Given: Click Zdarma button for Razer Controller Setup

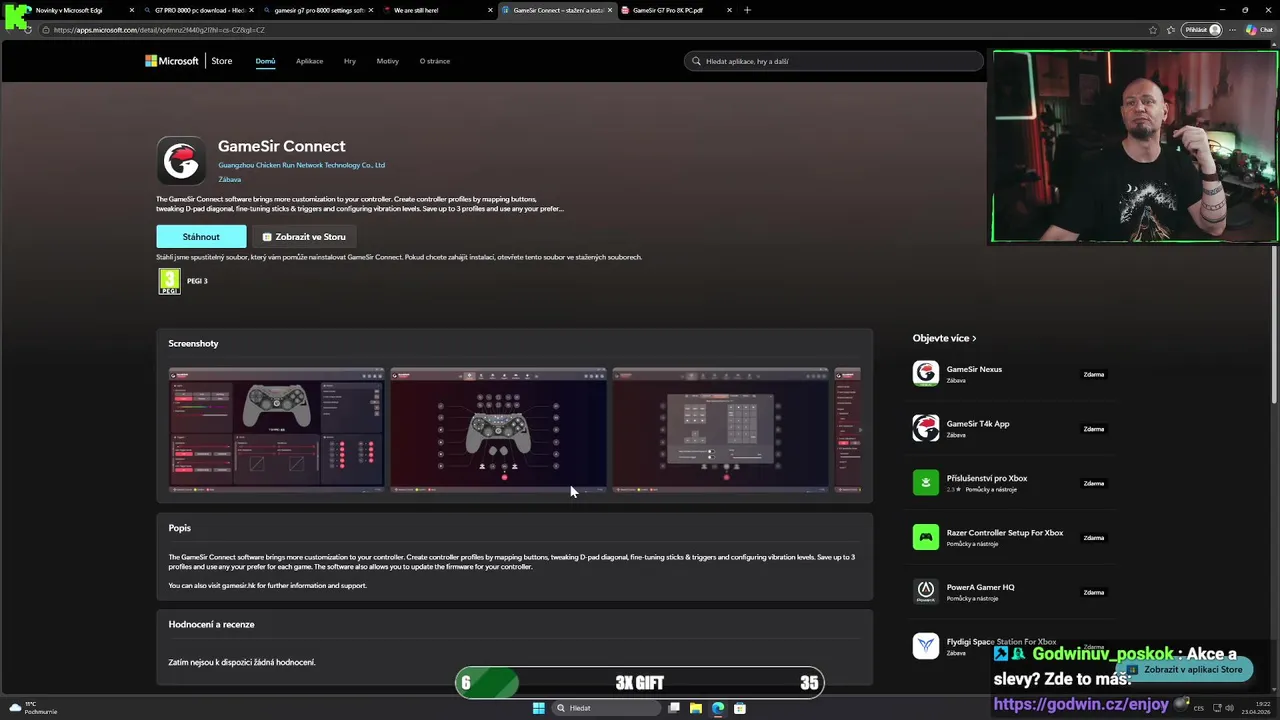Looking at the screenshot, I should 1093,538.
